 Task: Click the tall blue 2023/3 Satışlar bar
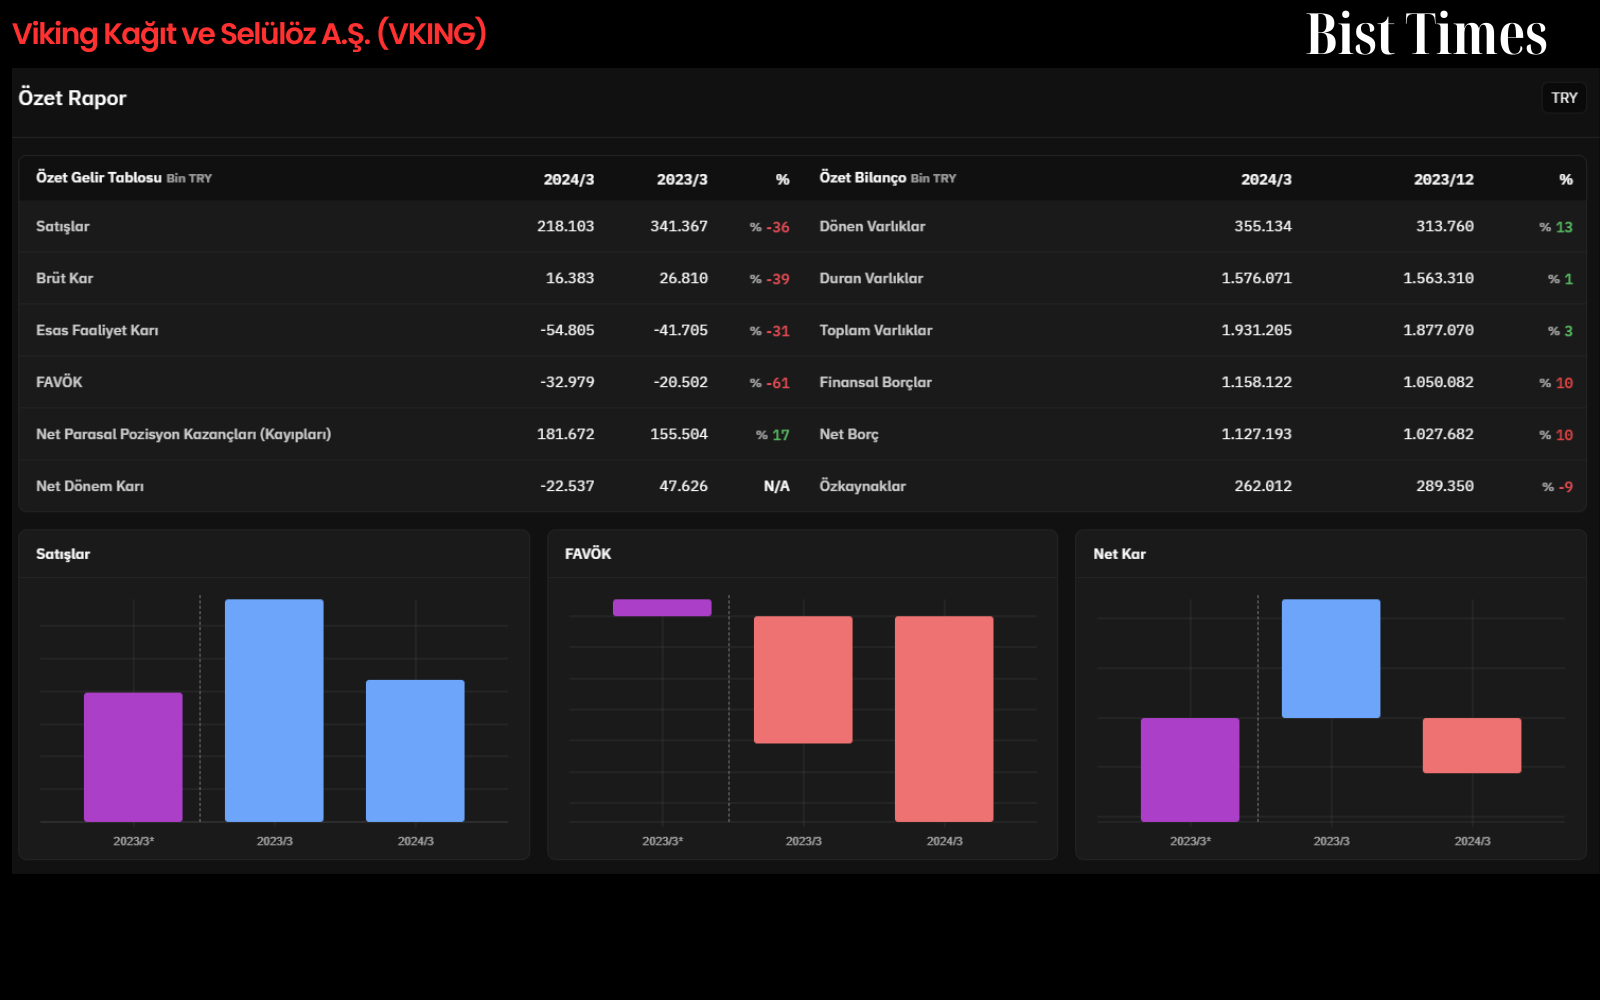point(274,710)
